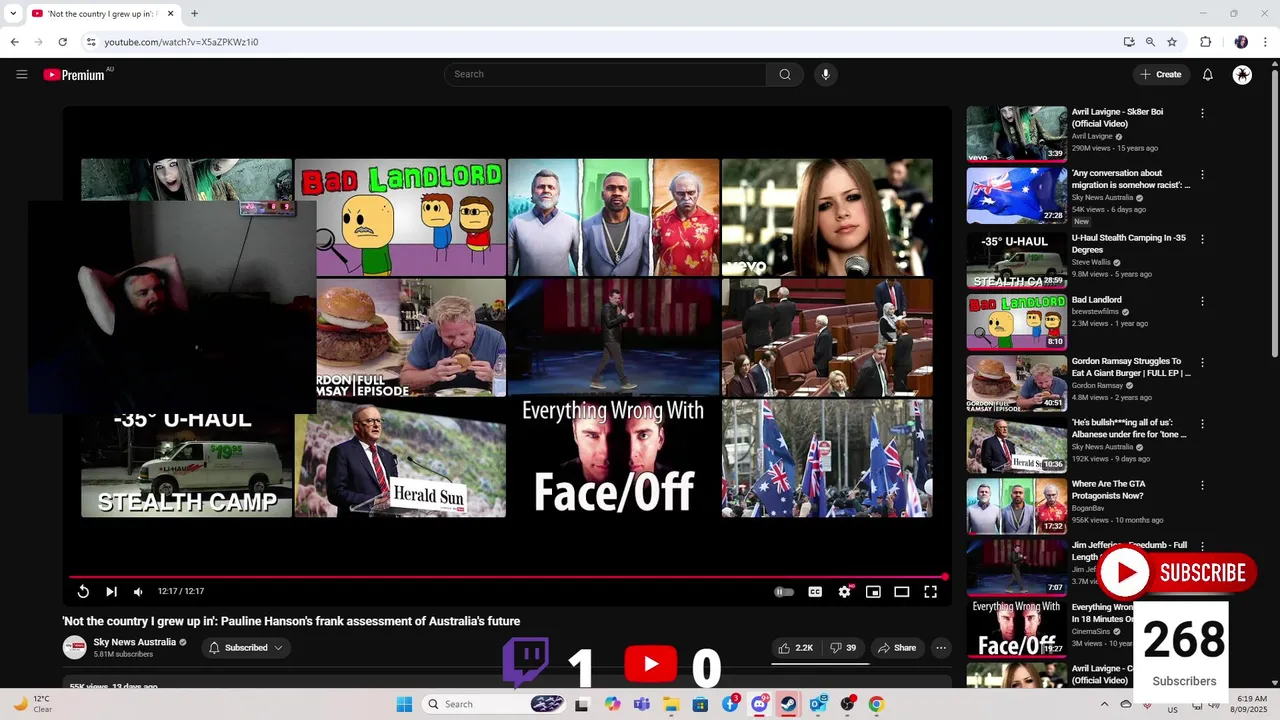Open options for Where Are The GTA Protagonists
This screenshot has height=720, width=1280.
pyautogui.click(x=1202, y=485)
